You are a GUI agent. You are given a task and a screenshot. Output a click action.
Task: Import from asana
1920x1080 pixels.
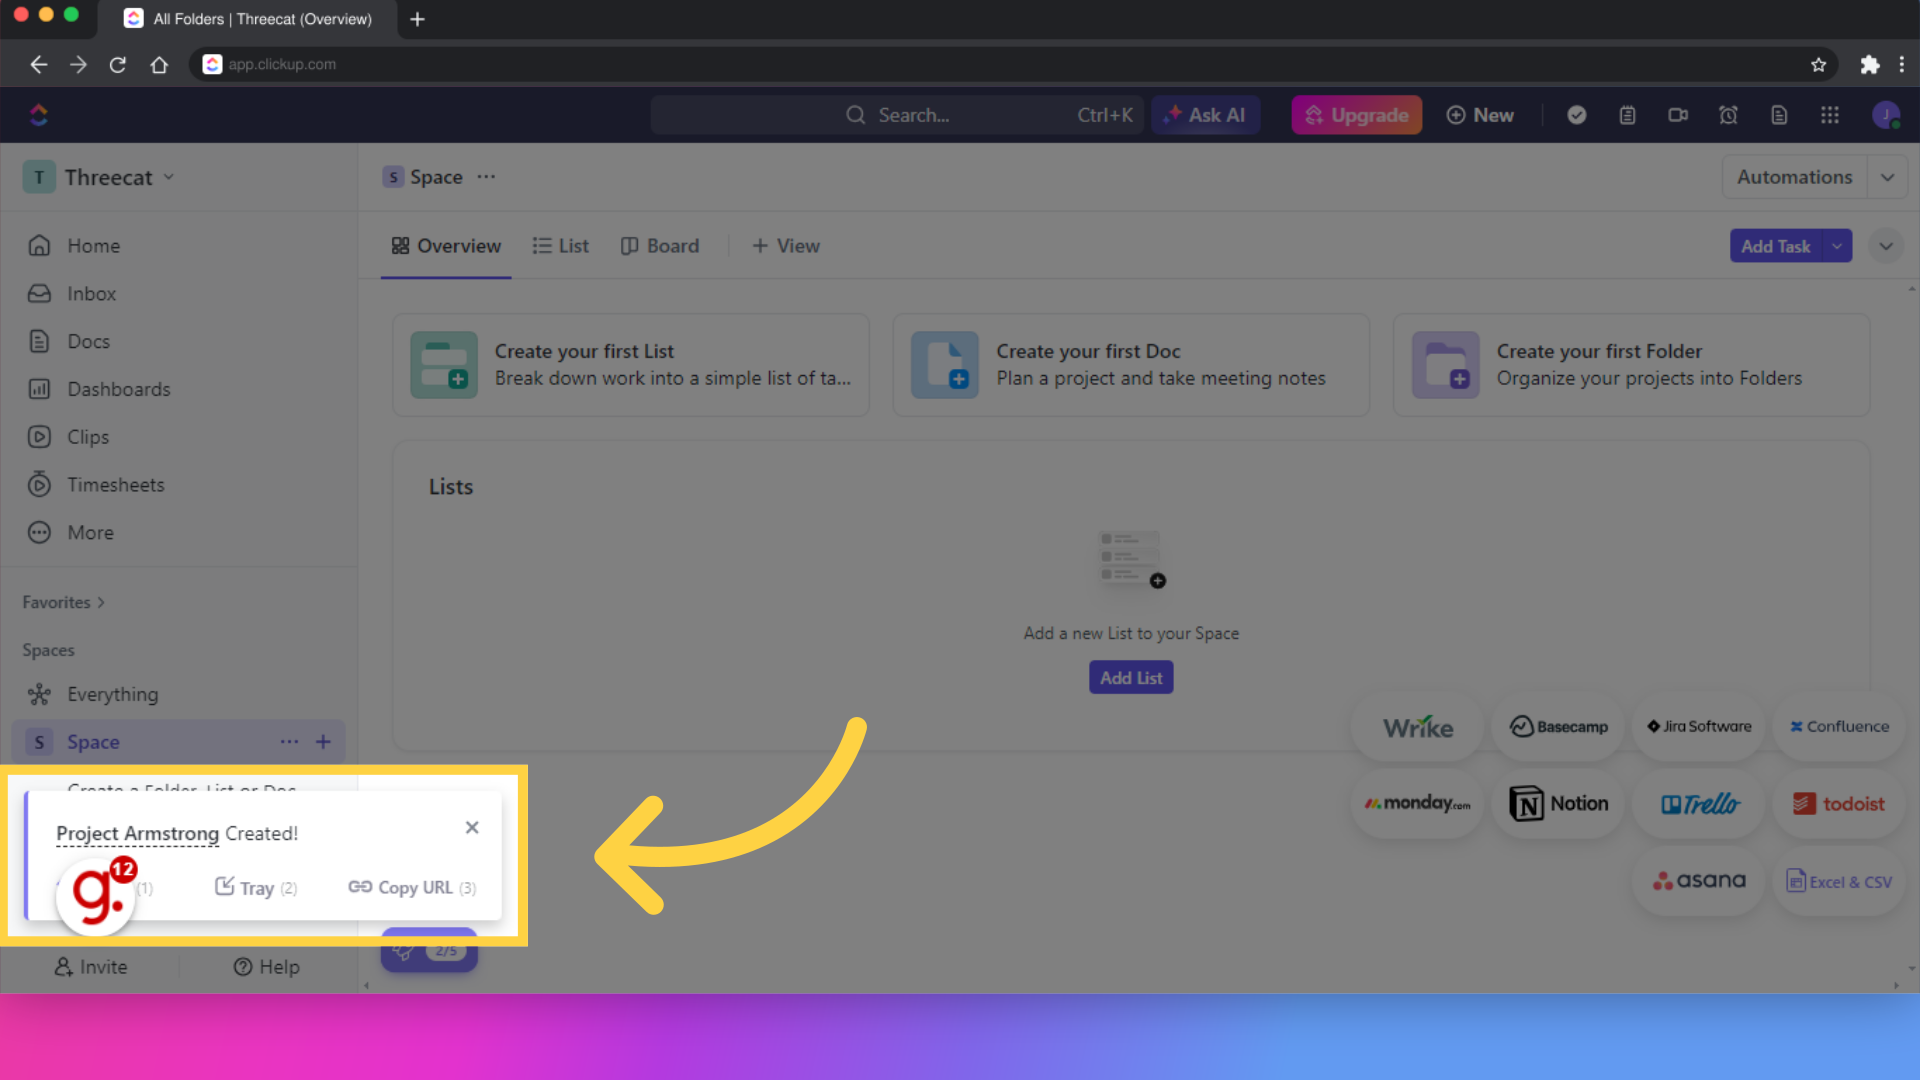(1699, 881)
